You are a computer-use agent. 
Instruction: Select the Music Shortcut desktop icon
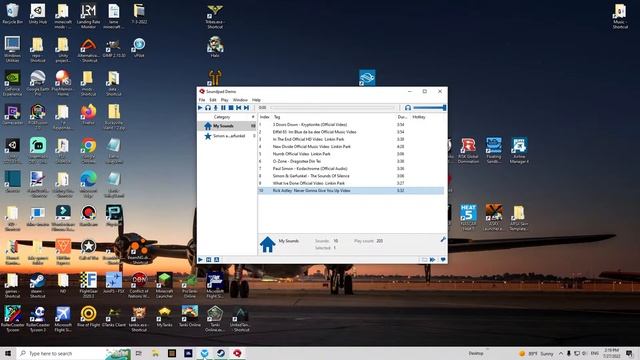(620, 16)
